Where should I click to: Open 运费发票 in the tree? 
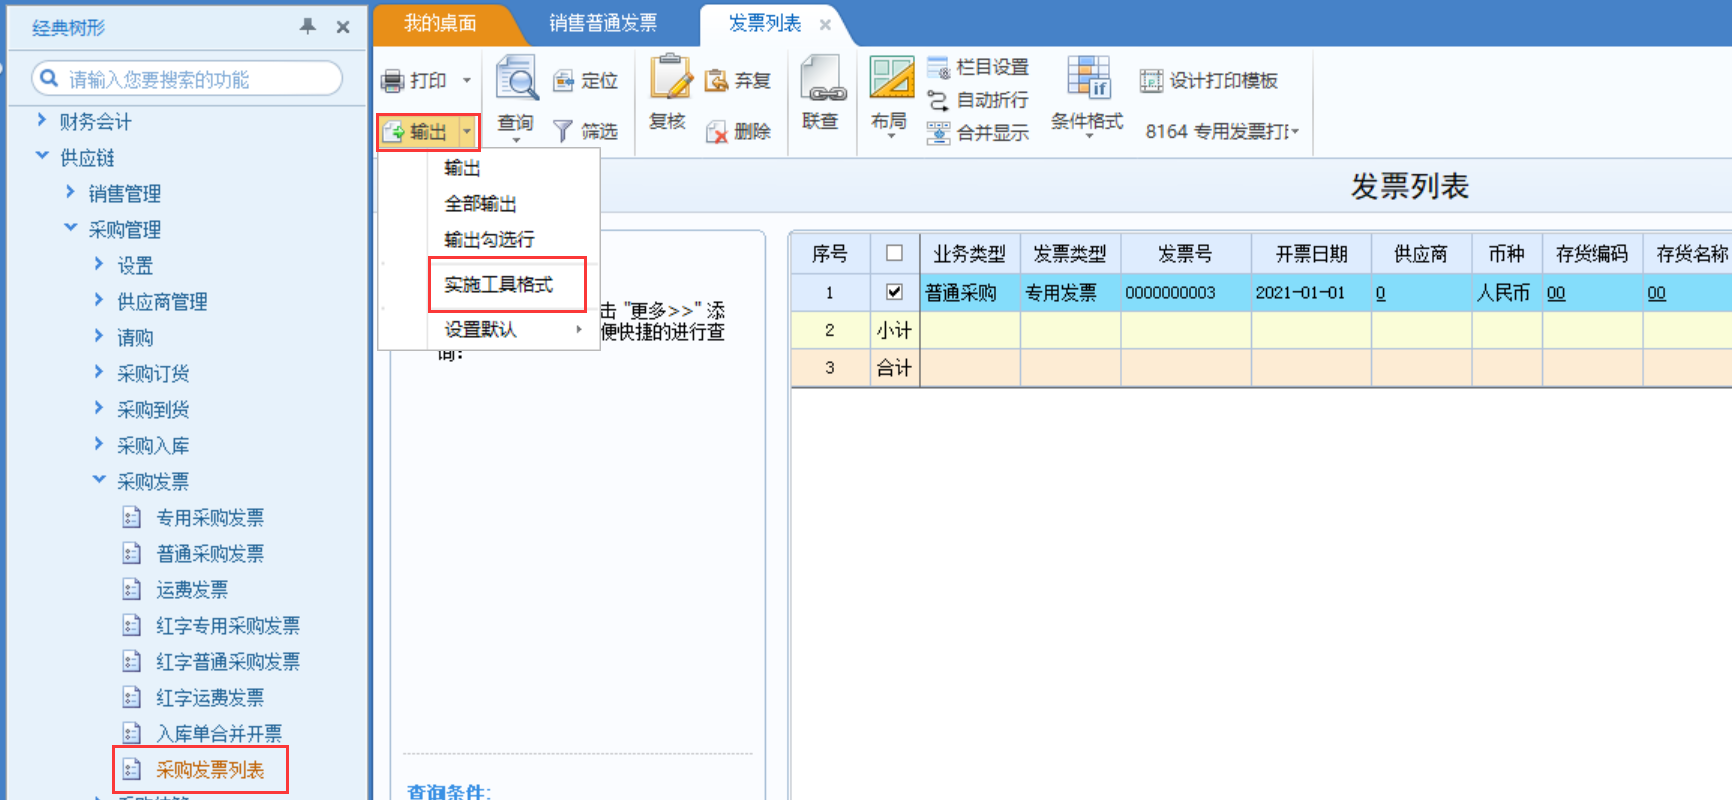coord(192,590)
